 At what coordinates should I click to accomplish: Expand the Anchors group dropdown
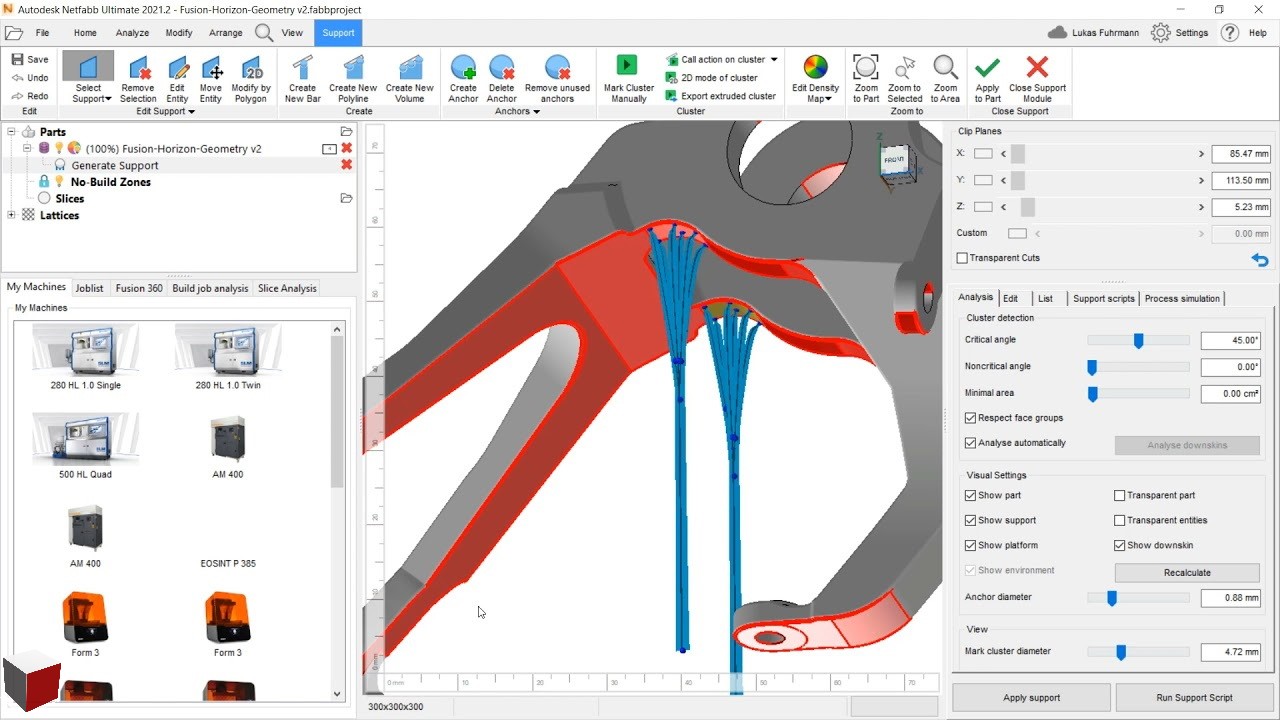(536, 112)
